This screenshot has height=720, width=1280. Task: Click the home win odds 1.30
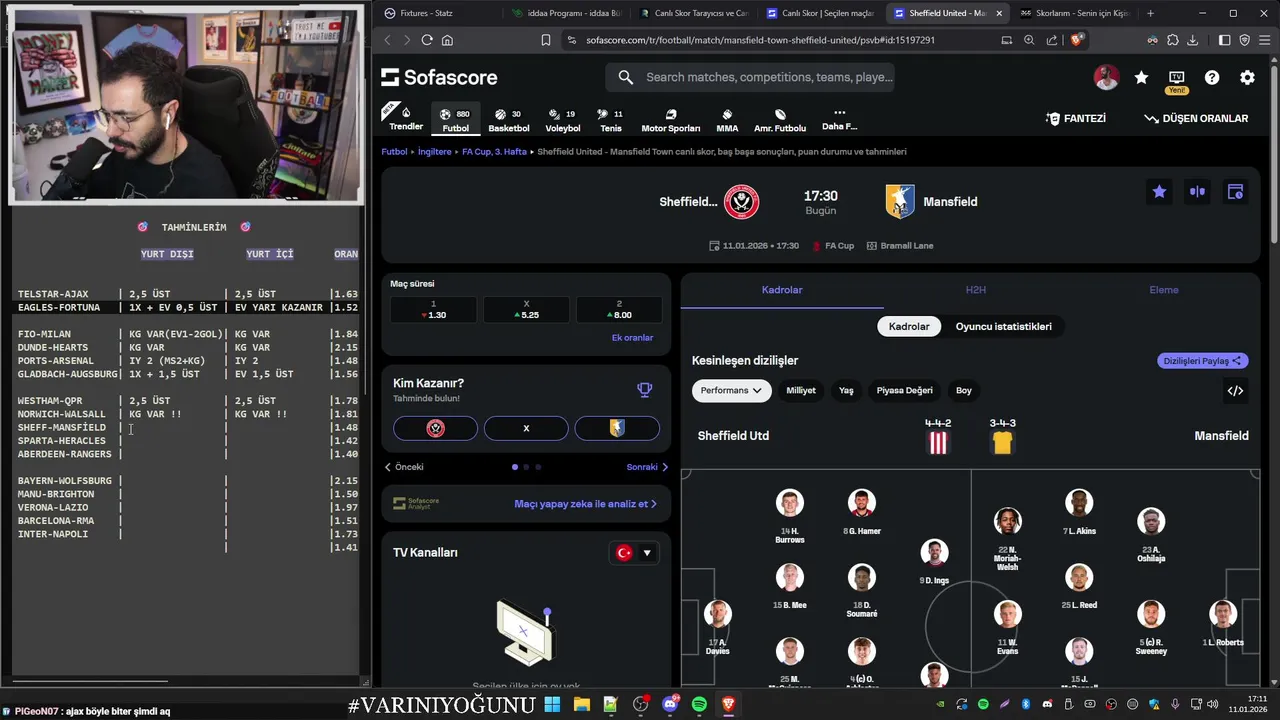(433, 309)
